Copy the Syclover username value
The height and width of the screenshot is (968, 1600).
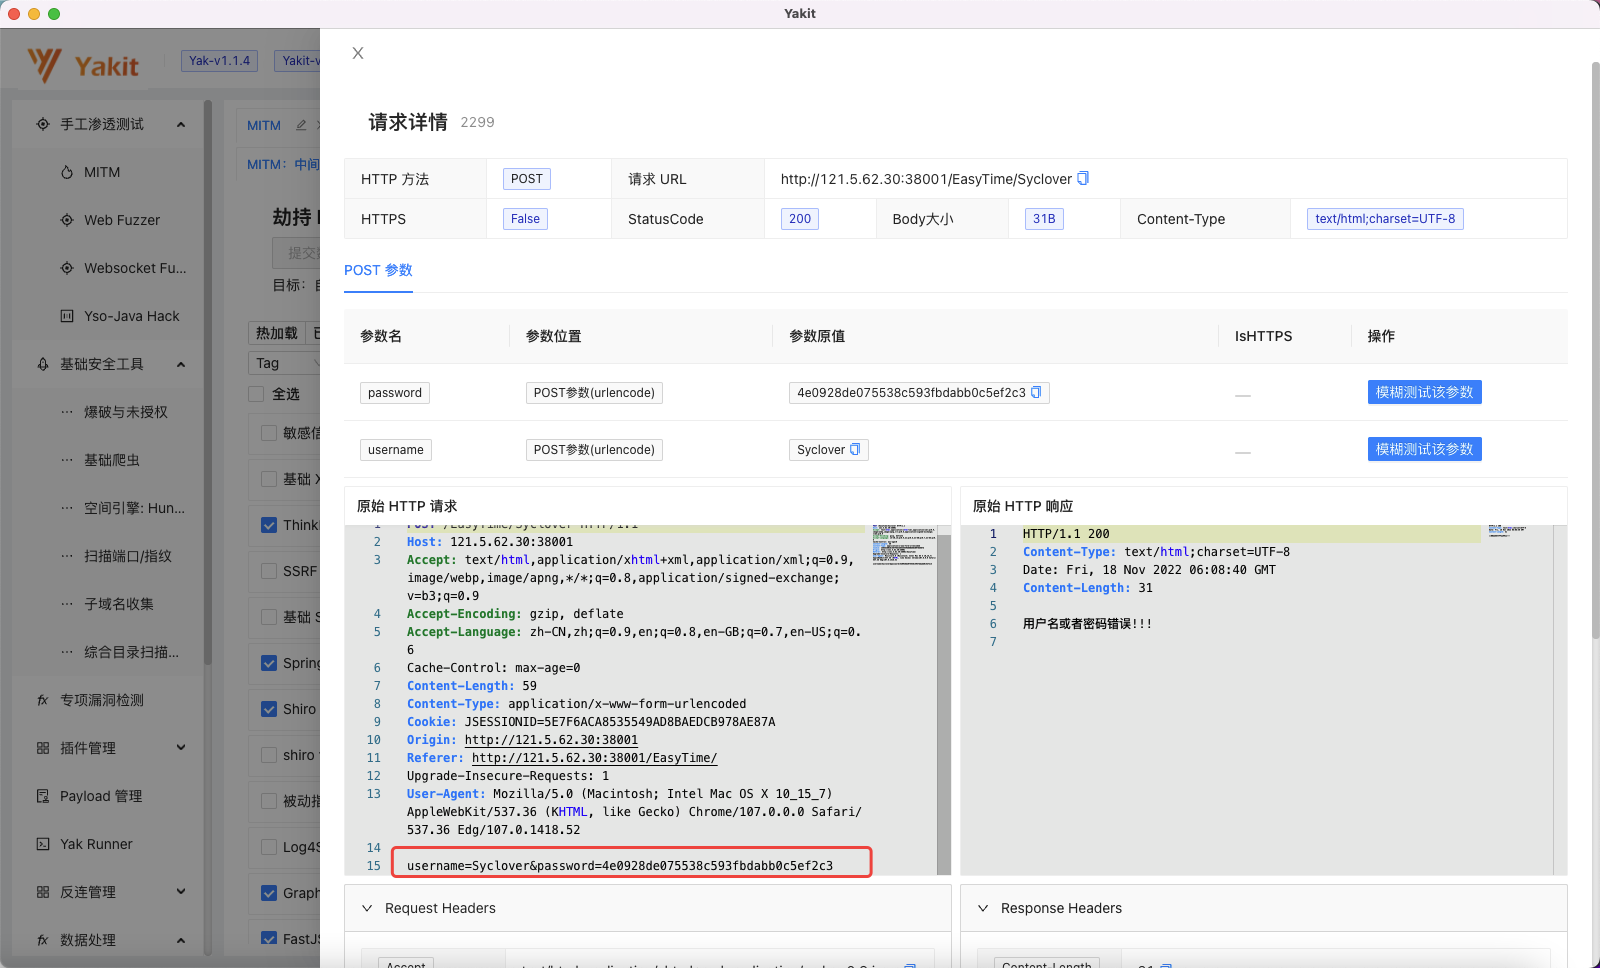(855, 449)
